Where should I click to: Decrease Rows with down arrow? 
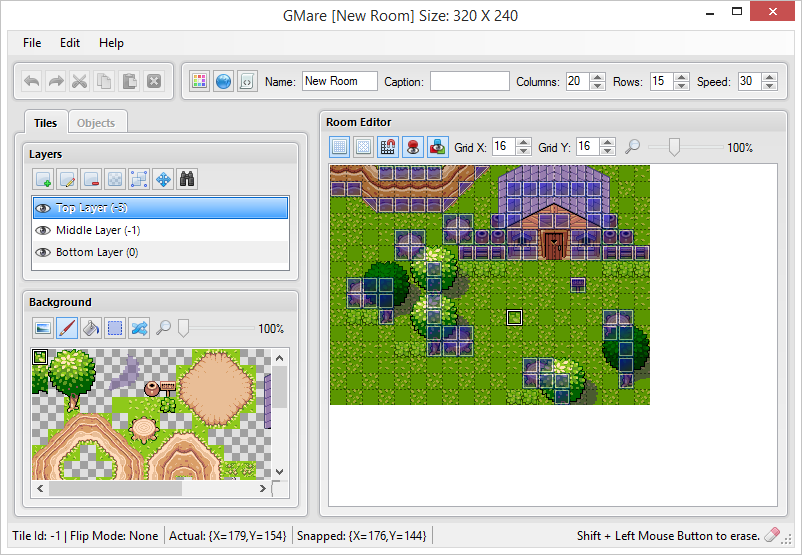(x=681, y=85)
